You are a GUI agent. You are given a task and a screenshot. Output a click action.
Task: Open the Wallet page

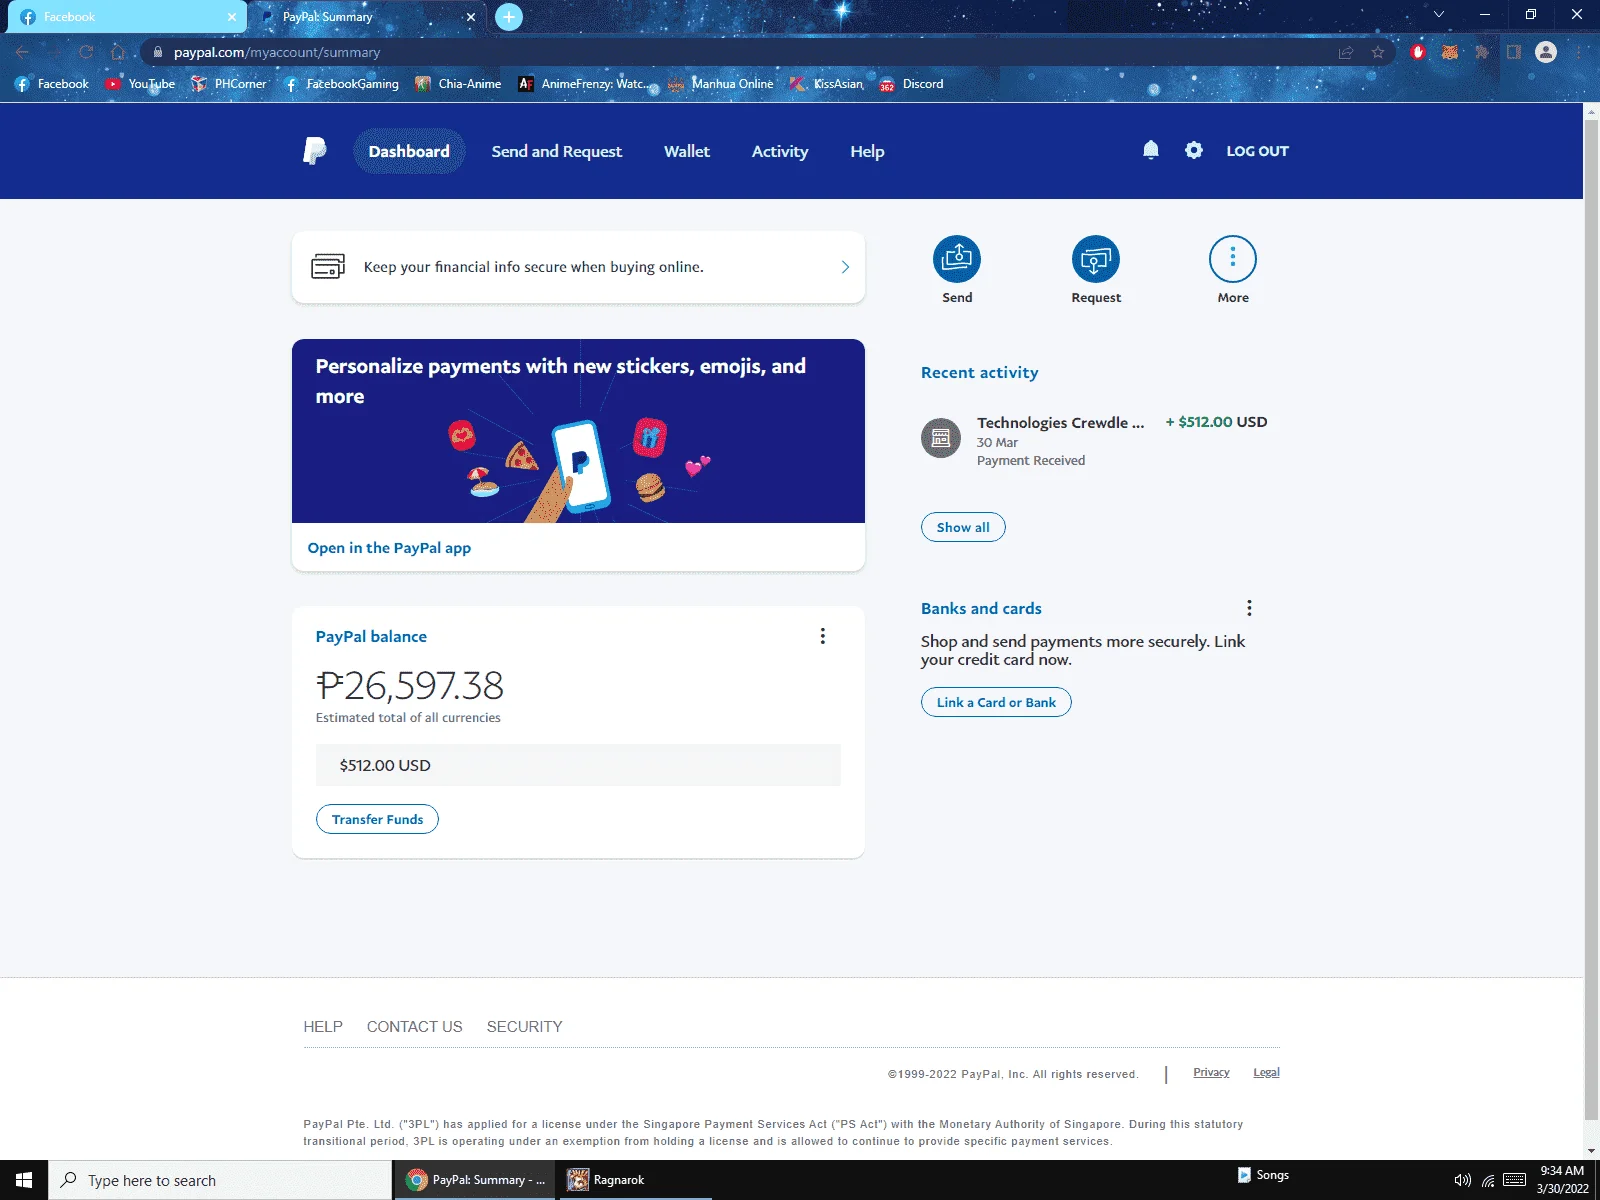point(687,151)
